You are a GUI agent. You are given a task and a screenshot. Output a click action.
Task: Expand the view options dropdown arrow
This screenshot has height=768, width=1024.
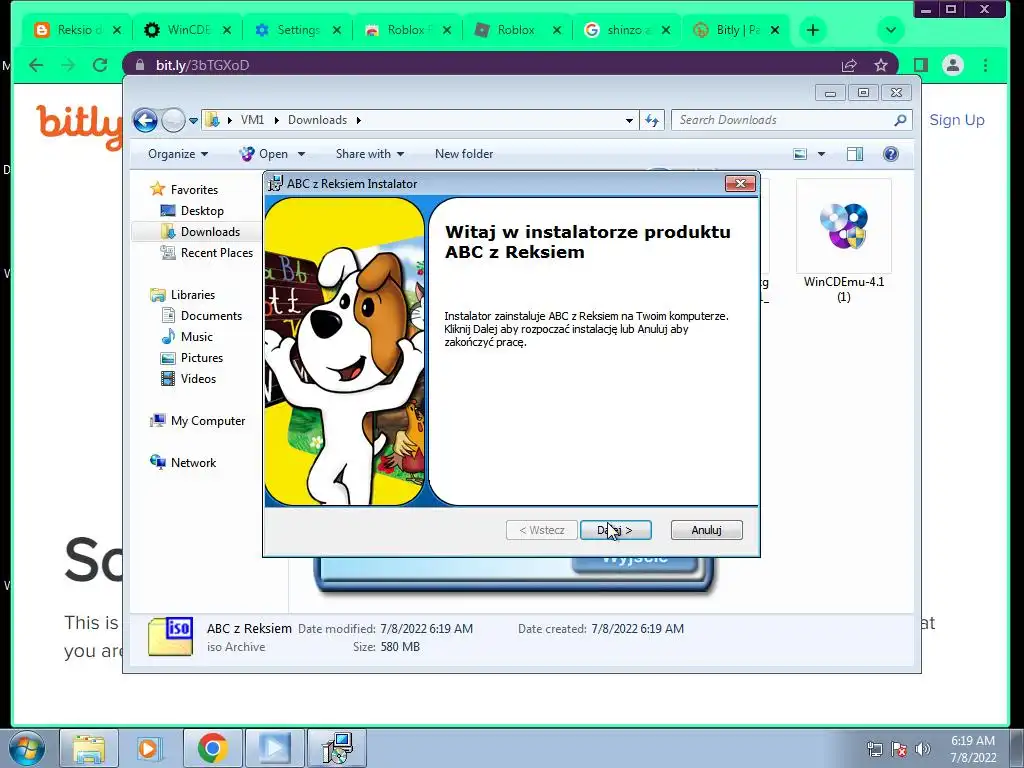tap(822, 154)
